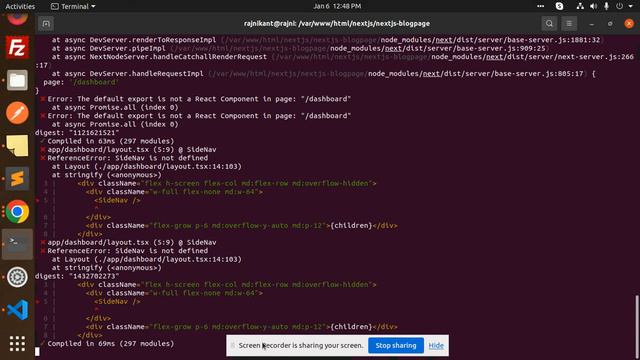Launch Google Chrome from the dock
This screenshot has height=360, width=640.
click(x=17, y=211)
